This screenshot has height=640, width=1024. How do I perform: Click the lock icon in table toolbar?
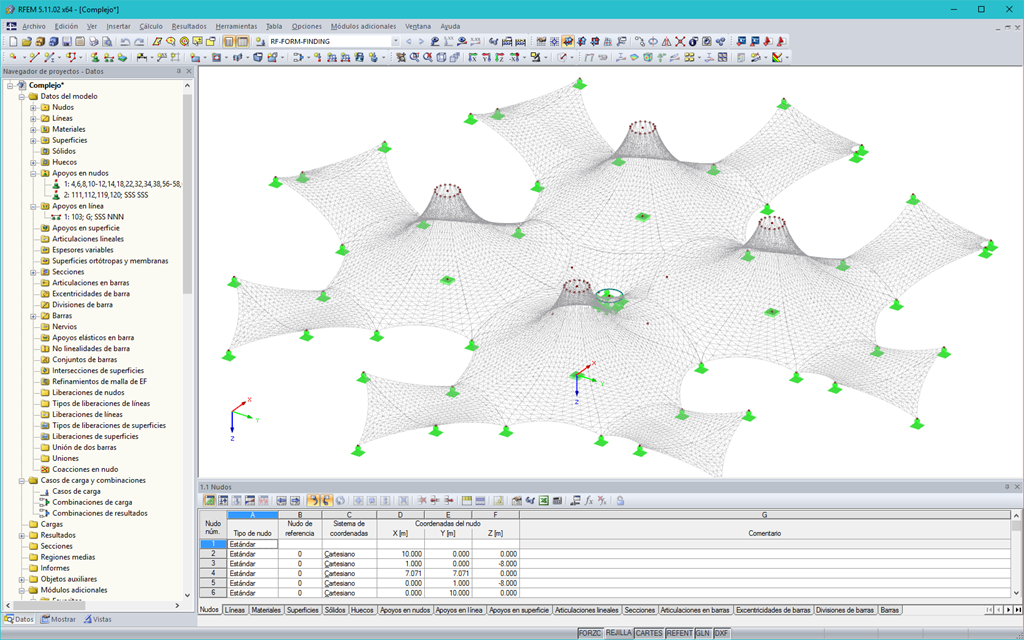coord(620,500)
